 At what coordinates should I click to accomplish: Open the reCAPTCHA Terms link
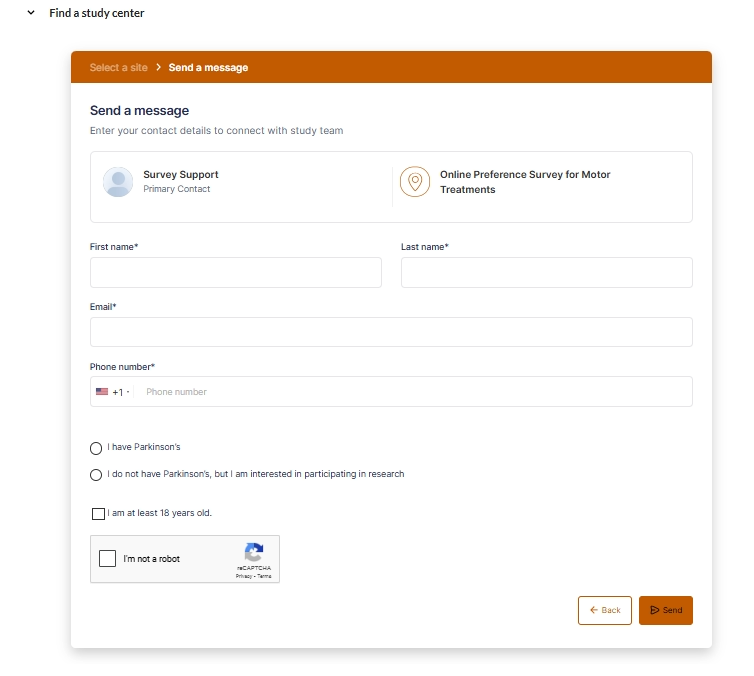(265, 577)
